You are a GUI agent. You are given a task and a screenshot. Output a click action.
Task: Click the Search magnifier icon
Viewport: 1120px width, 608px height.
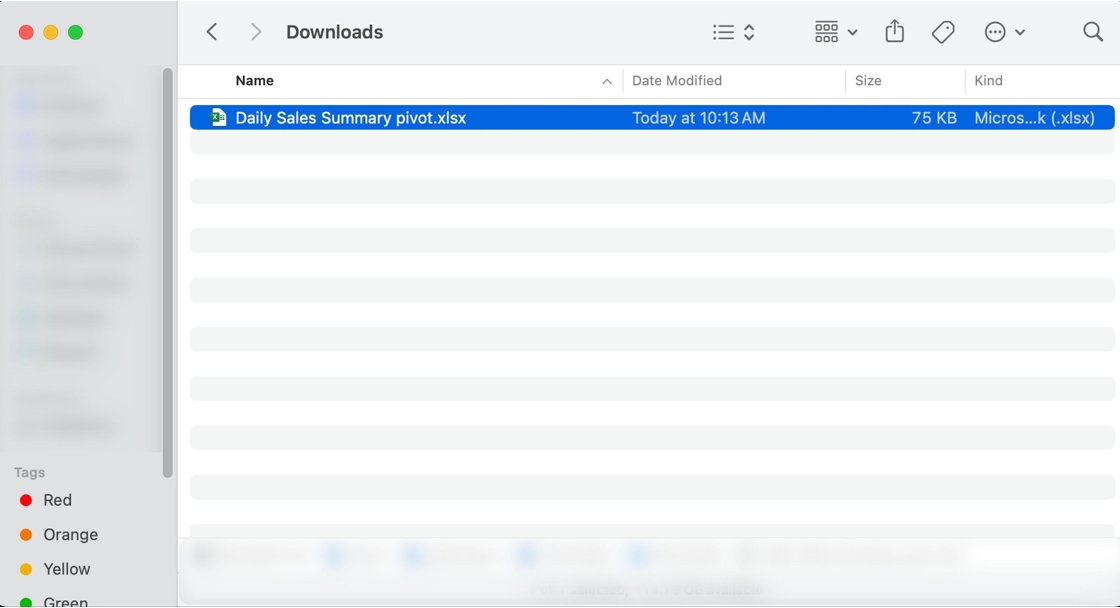tap(1093, 31)
